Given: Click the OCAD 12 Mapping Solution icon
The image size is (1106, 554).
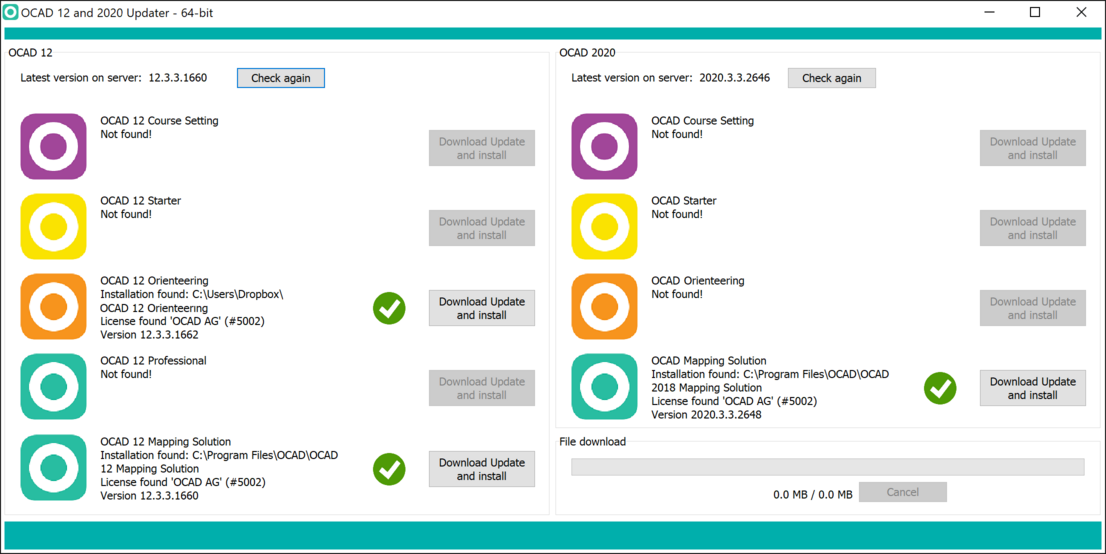Looking at the screenshot, I should 54,468.
